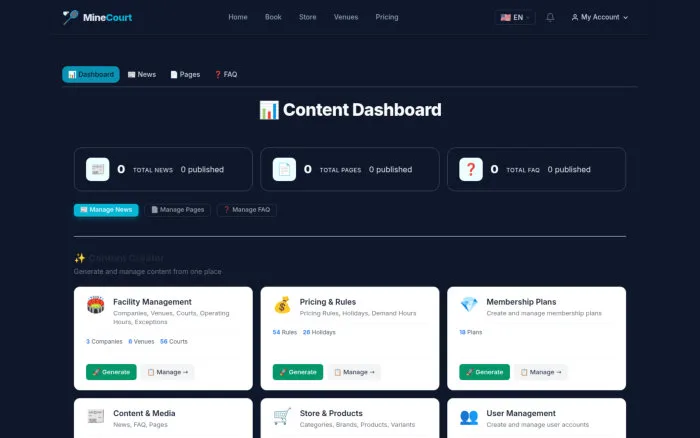Expand the My Account menu
This screenshot has width=700, height=438.
(x=600, y=17)
